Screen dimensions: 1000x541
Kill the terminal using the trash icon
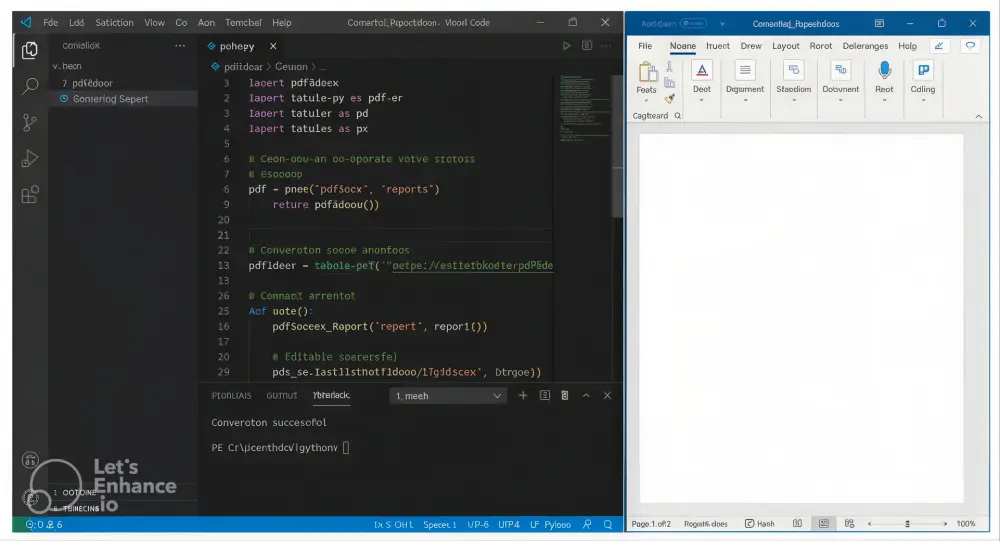[x=564, y=396]
